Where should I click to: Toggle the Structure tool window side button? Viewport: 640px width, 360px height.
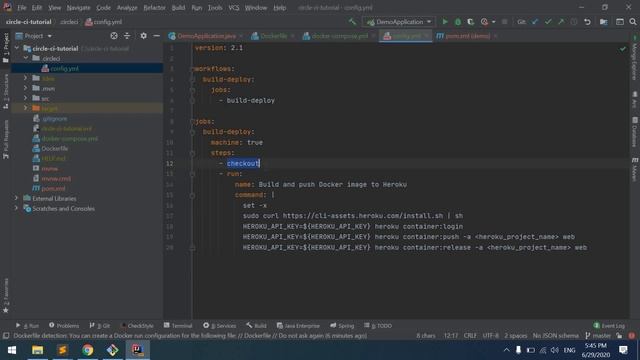(x=6, y=91)
